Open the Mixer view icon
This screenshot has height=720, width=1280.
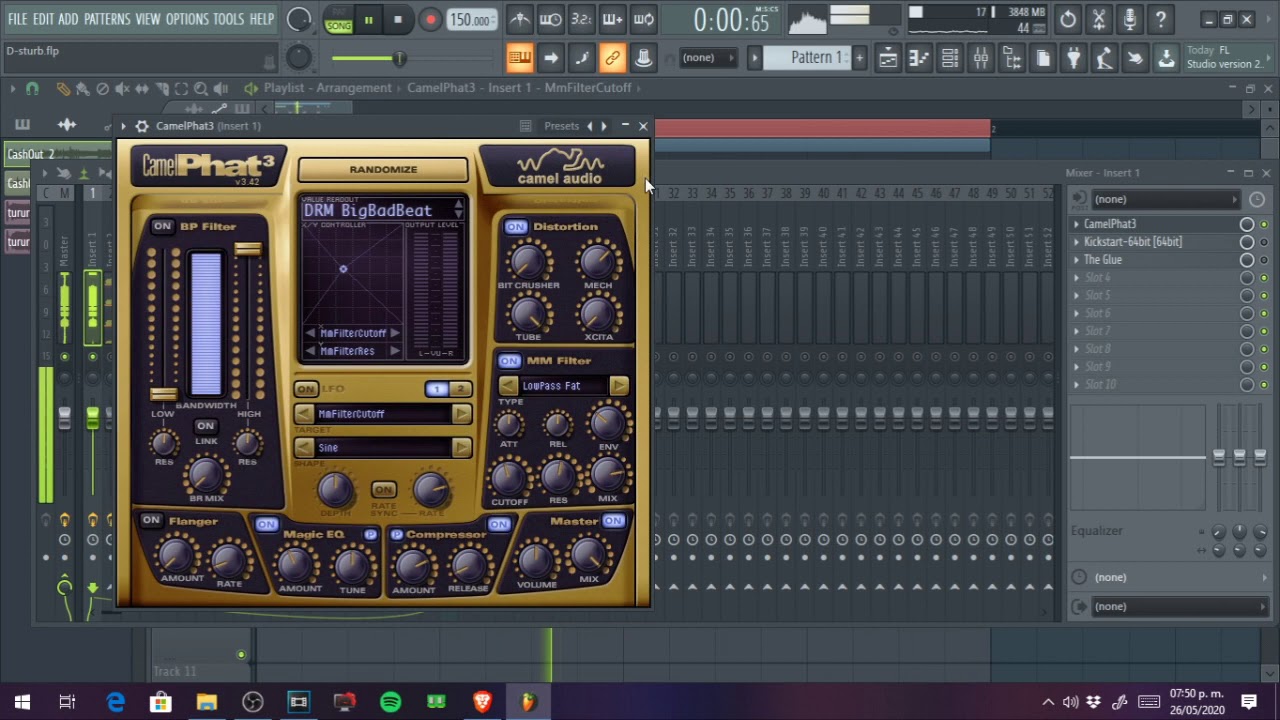click(x=981, y=59)
